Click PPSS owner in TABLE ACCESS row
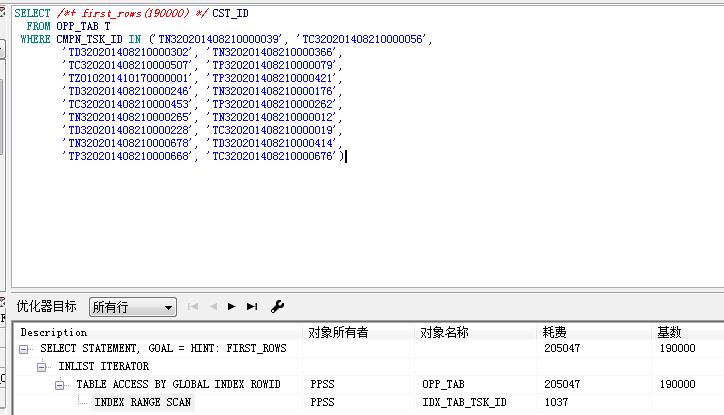The height and width of the screenshot is (415, 724). tap(322, 384)
